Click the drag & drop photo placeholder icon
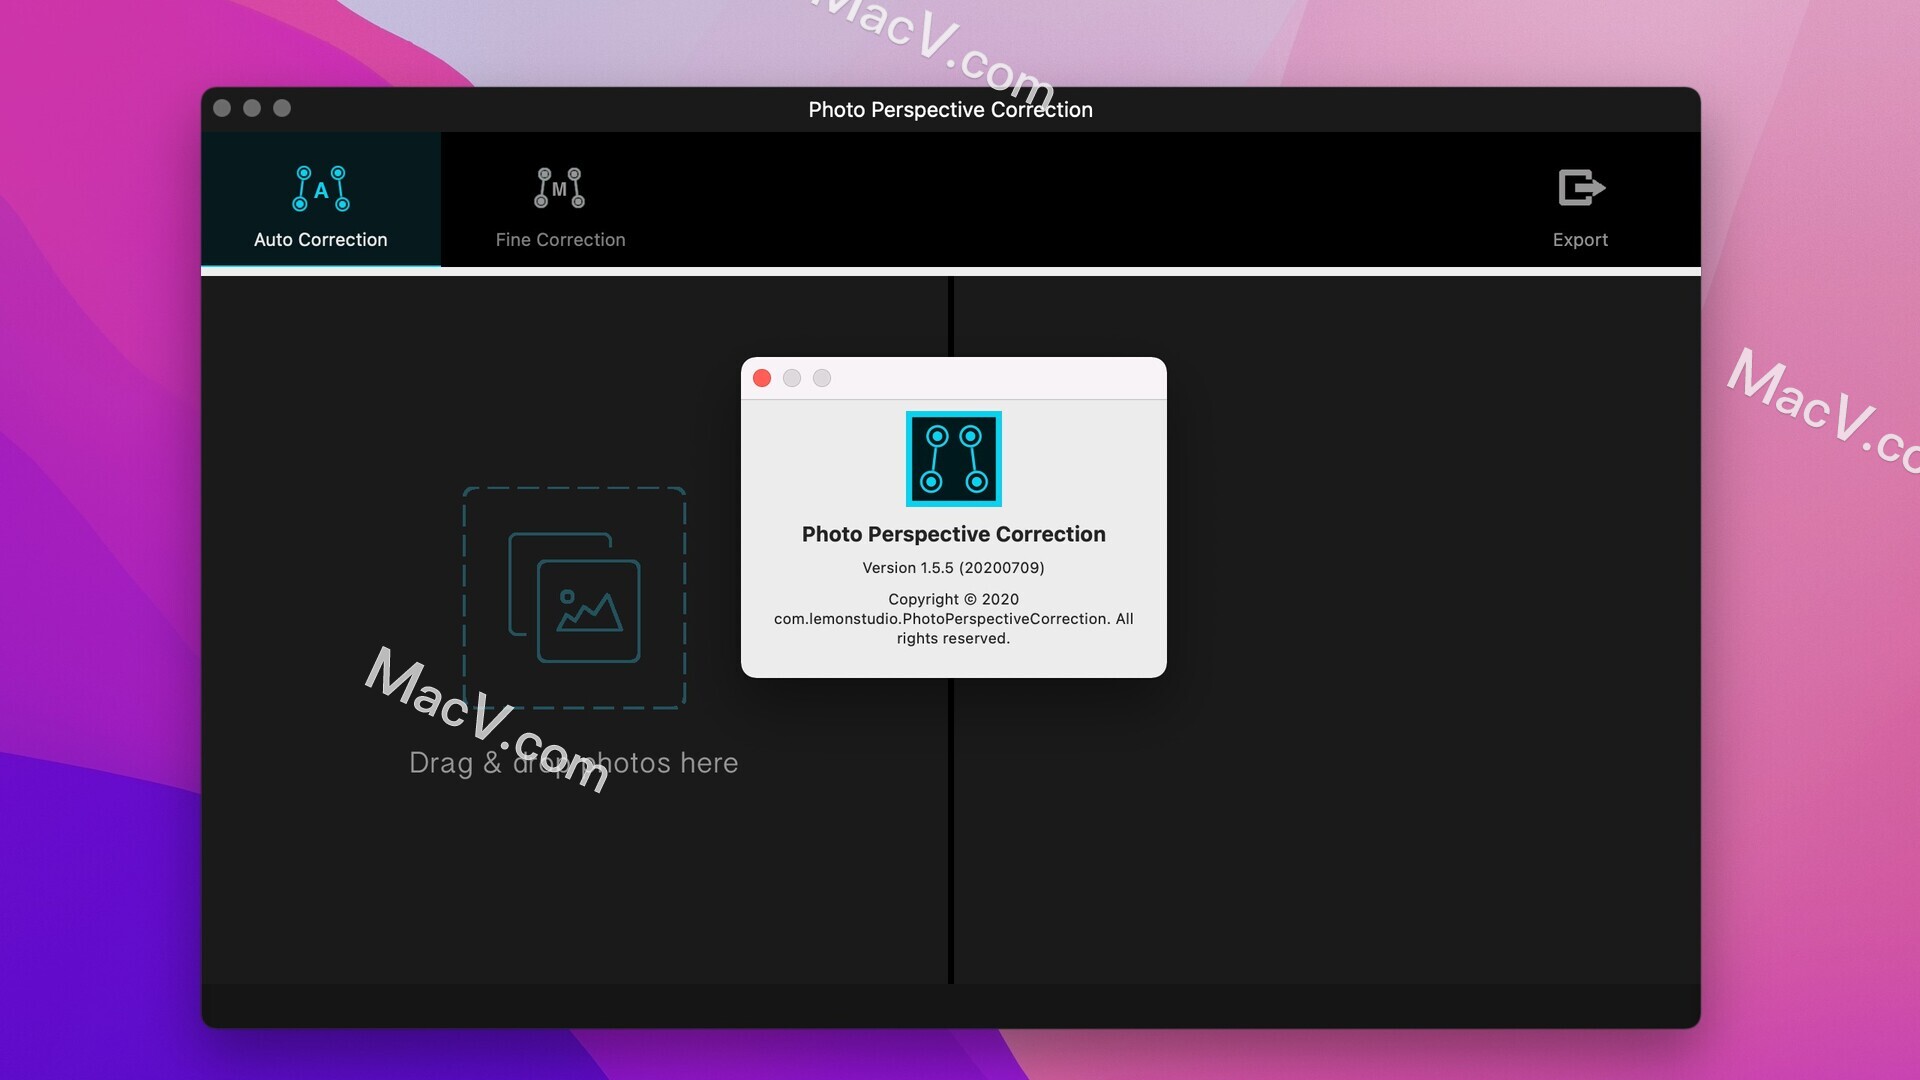Screen dimensions: 1920x1080 point(574,598)
